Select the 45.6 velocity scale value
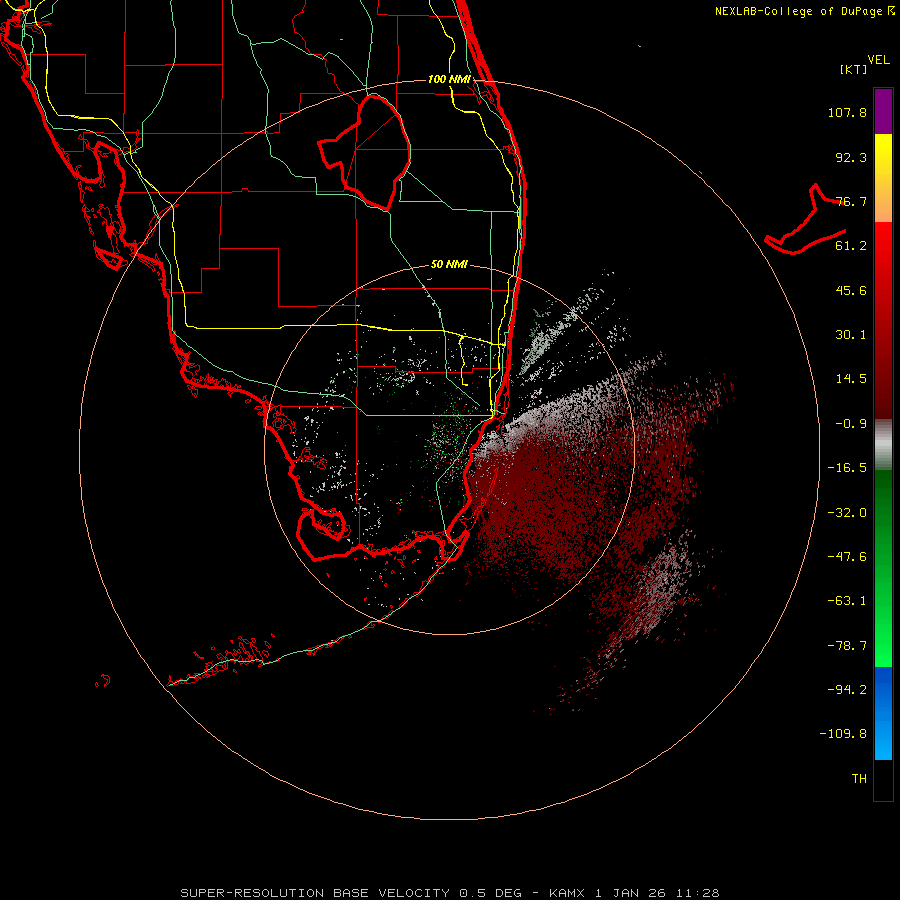This screenshot has width=900, height=900. 851,290
